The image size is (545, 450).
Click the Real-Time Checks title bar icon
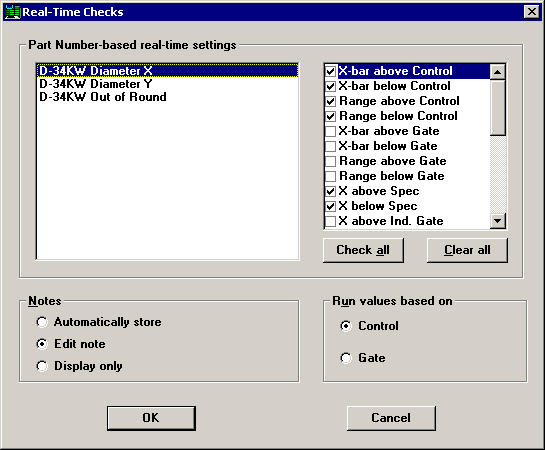click(12, 12)
